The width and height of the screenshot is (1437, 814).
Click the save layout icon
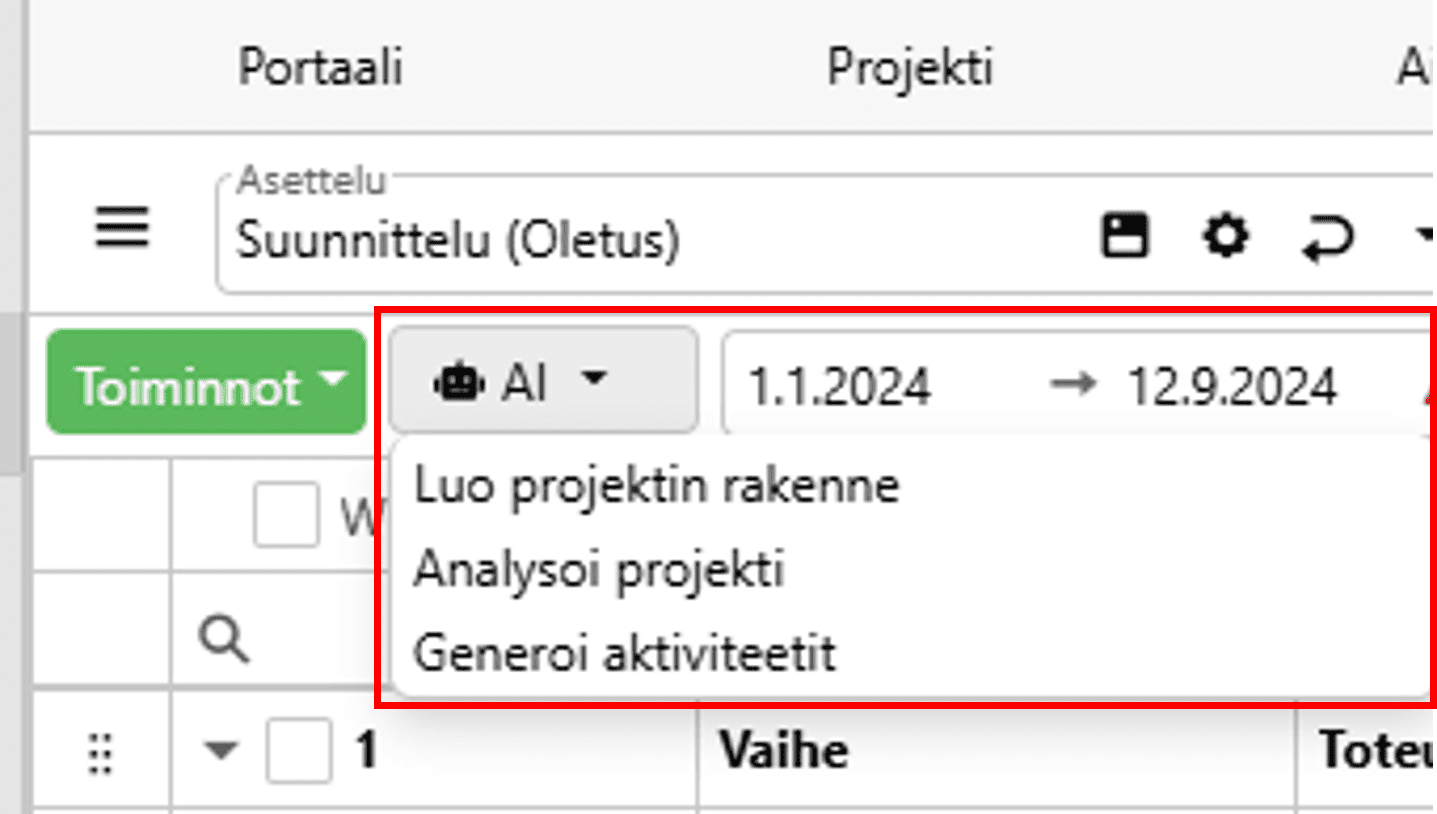1125,237
